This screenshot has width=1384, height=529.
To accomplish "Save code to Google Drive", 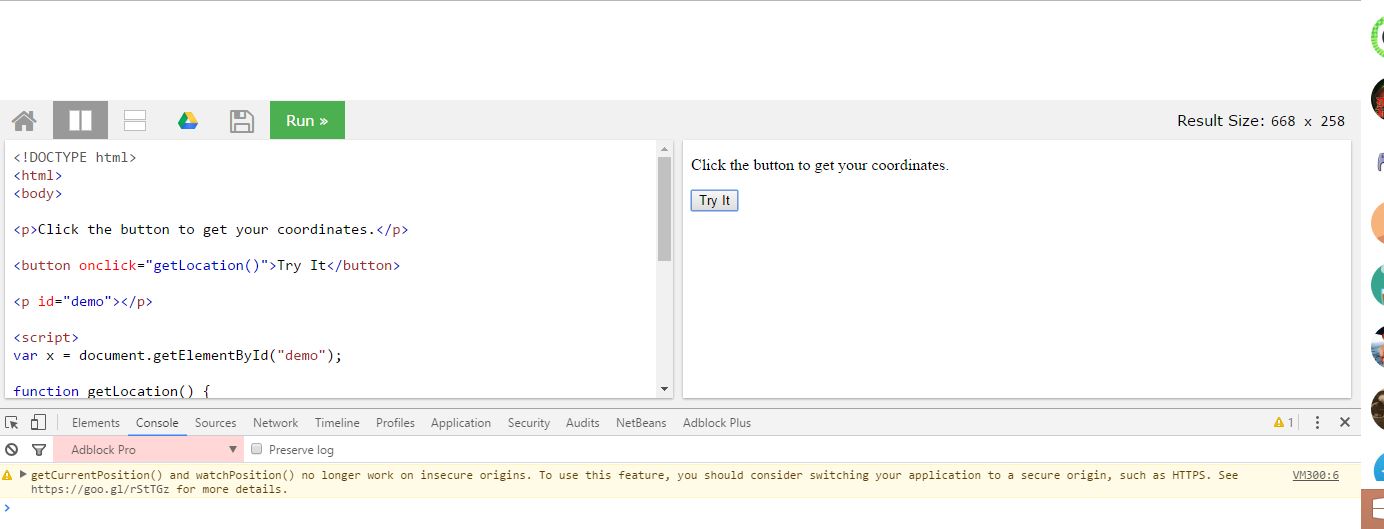I will pos(188,121).
